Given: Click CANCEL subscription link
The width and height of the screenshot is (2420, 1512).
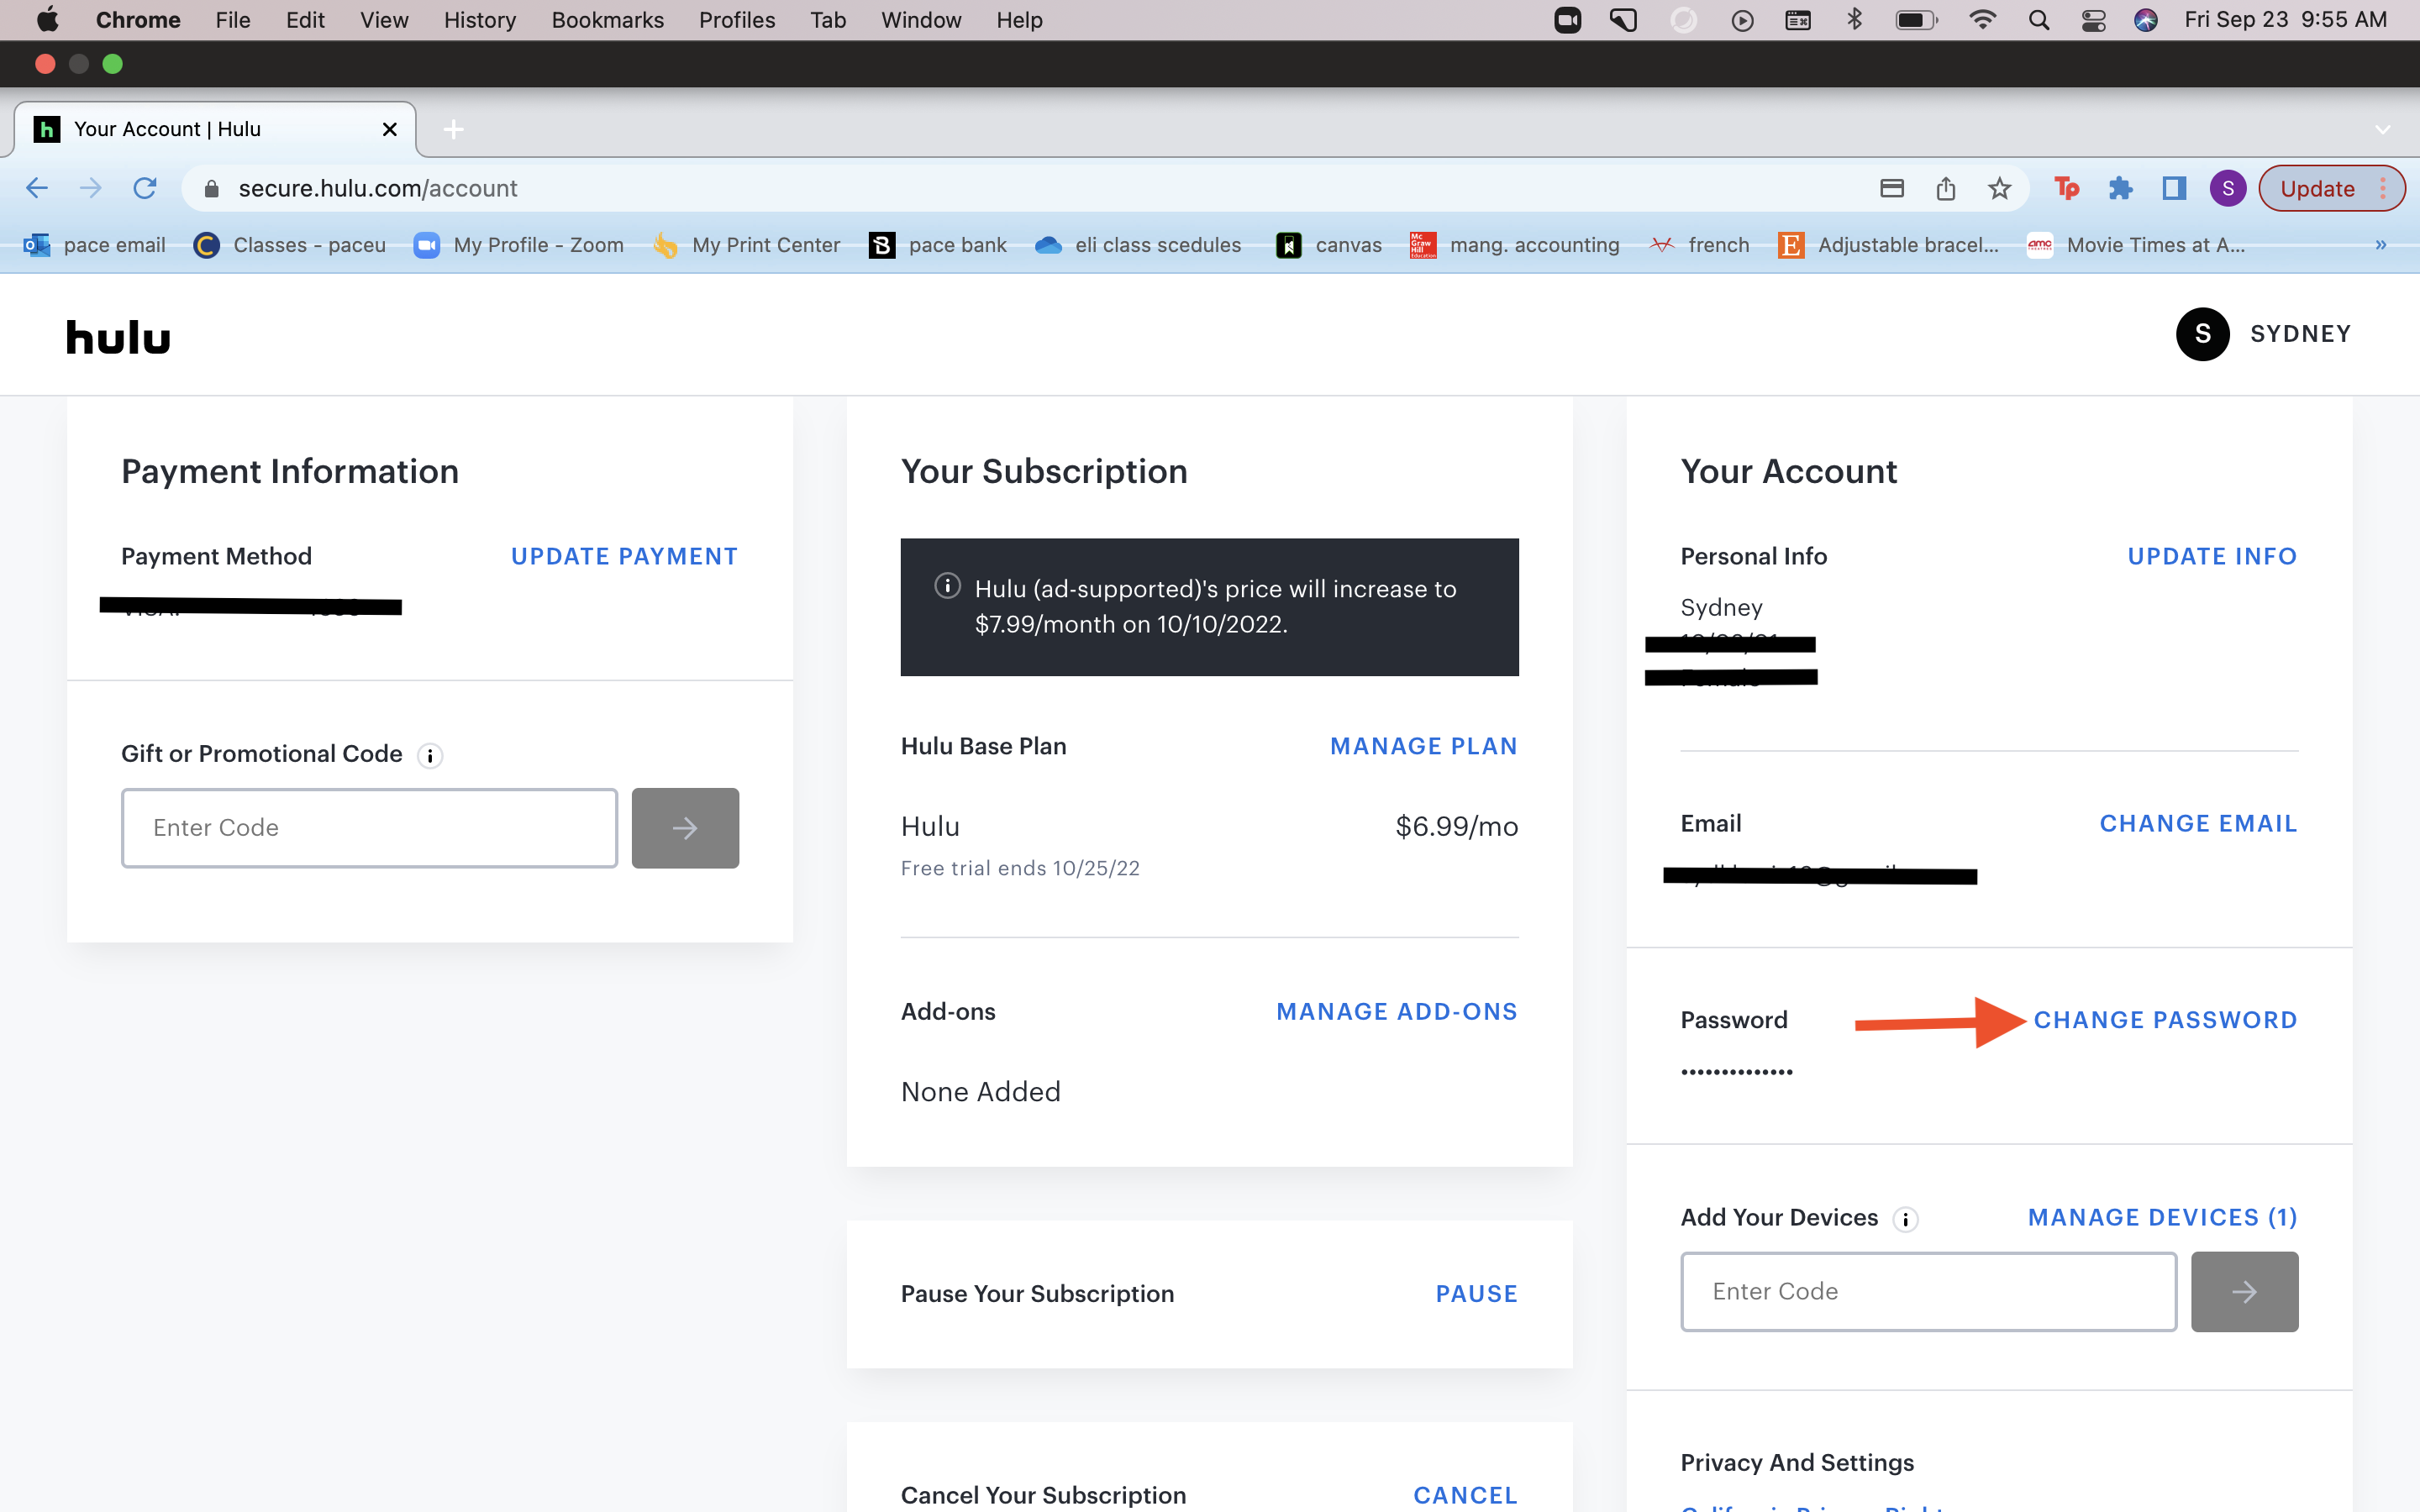Looking at the screenshot, I should point(1466,1495).
